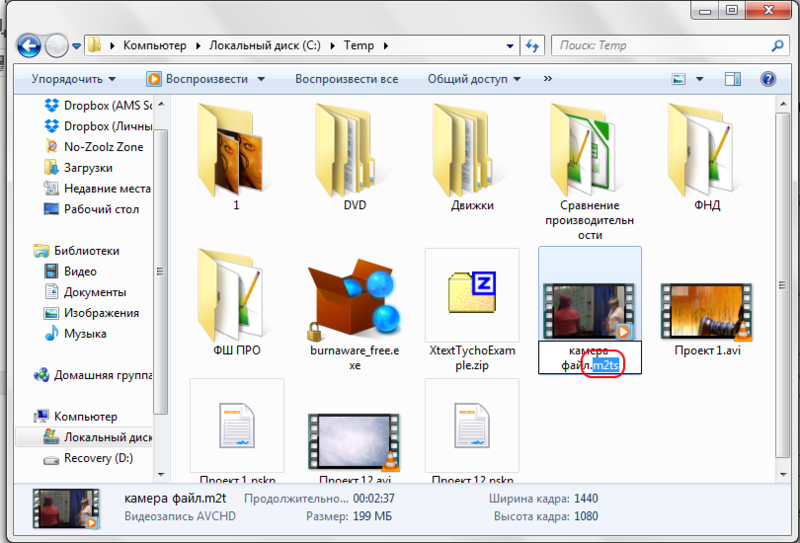Open Рабочий стол in navigation pane
The width and height of the screenshot is (800, 543).
point(91,209)
